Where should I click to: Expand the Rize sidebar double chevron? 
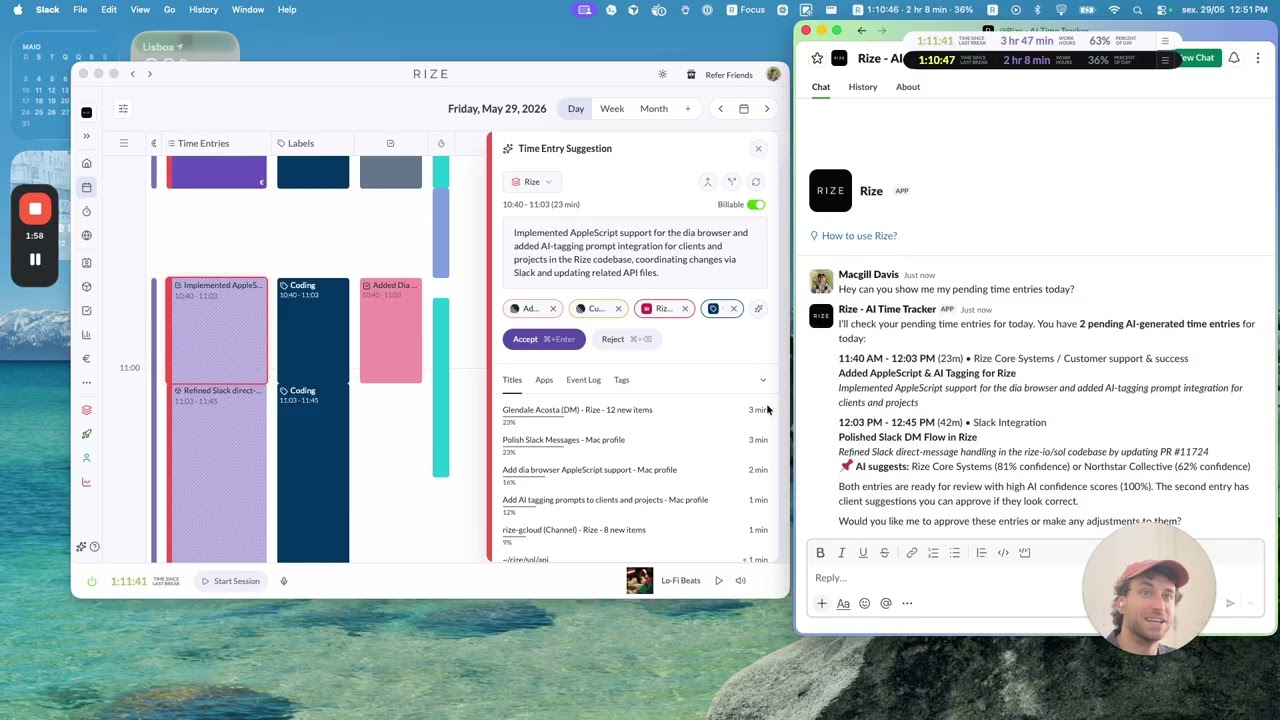click(87, 136)
